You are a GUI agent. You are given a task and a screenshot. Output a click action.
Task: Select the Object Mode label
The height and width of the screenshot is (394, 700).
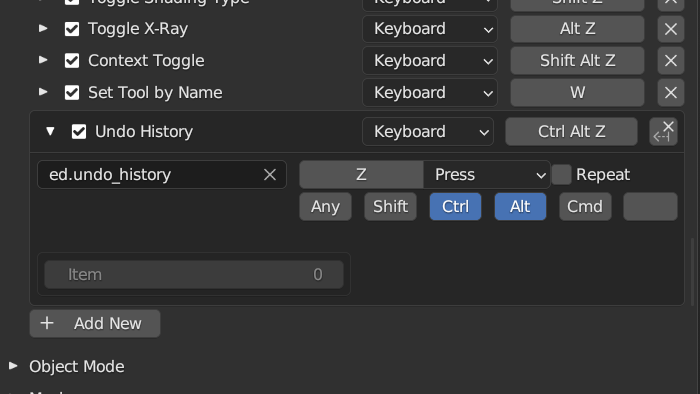pyautogui.click(x=77, y=366)
